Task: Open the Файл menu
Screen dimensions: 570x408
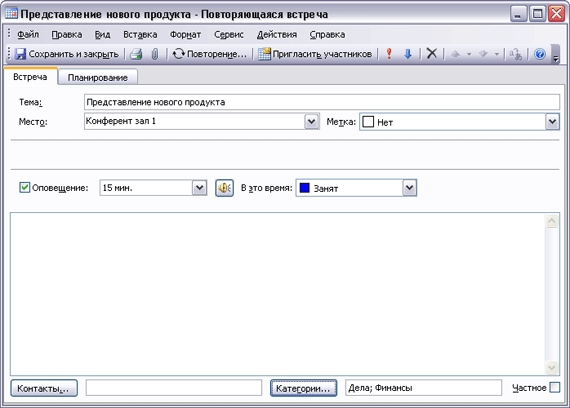Action: tap(28, 35)
